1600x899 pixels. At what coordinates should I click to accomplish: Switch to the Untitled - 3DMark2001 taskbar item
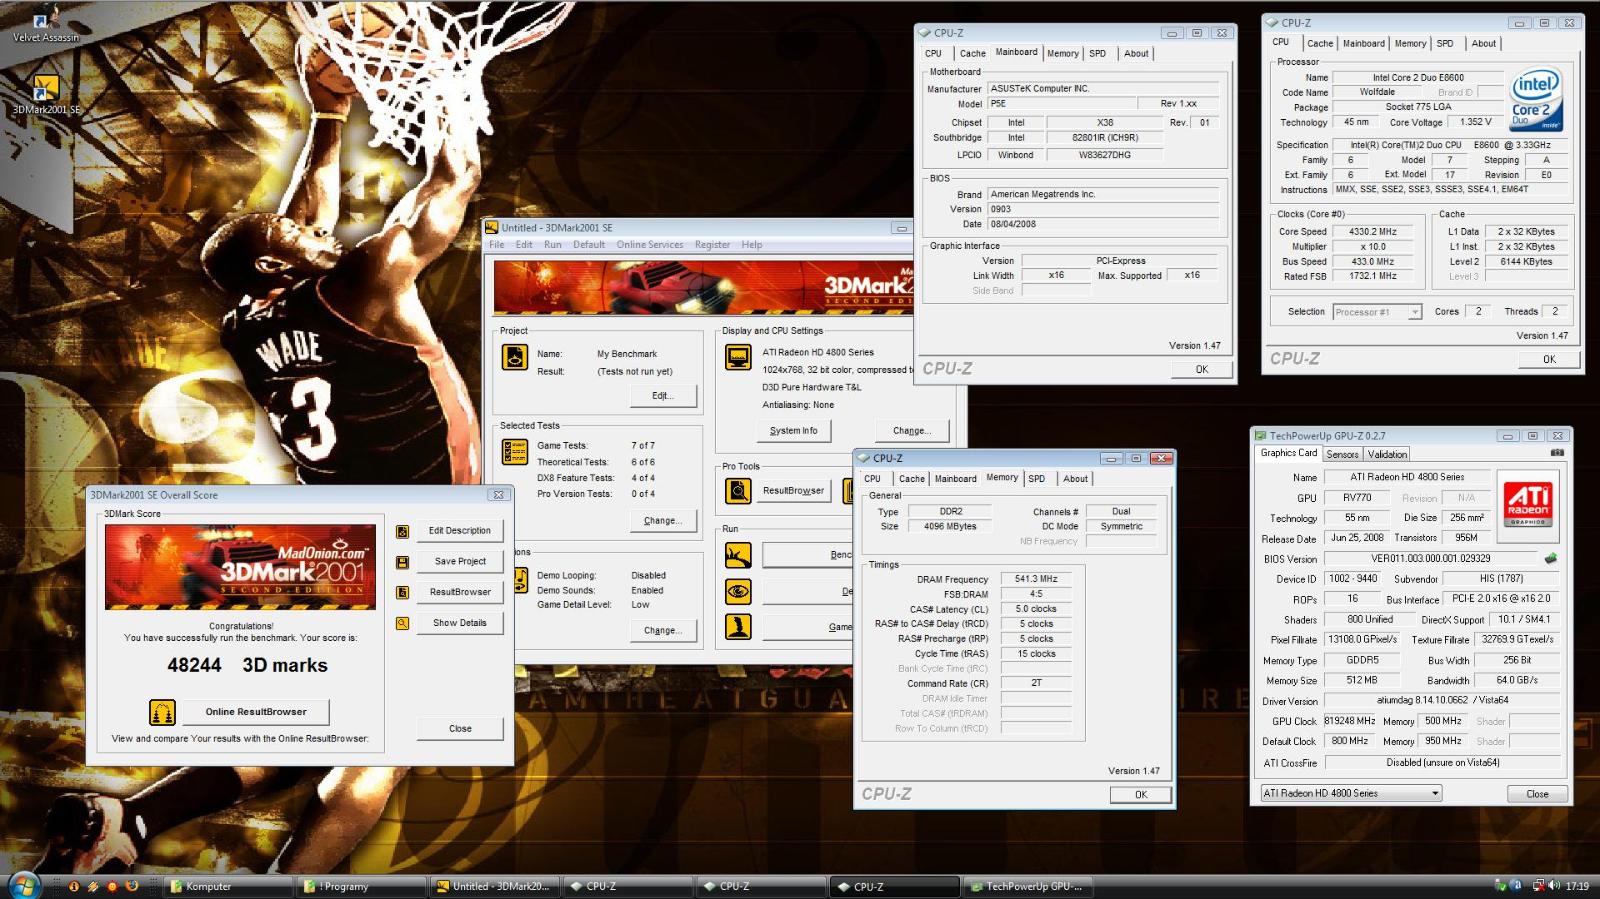pyautogui.click(x=495, y=886)
